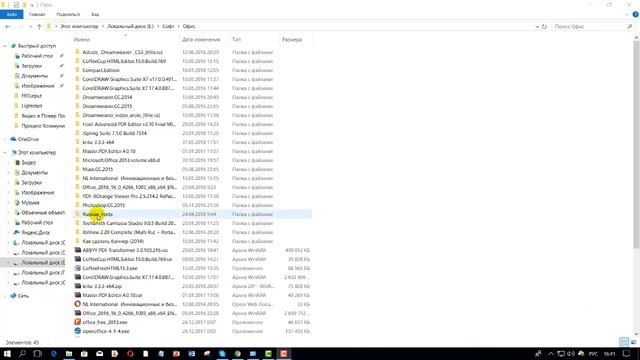Click the Opera icon of NL International web document
This screenshot has width=640, height=360.
[78, 304]
